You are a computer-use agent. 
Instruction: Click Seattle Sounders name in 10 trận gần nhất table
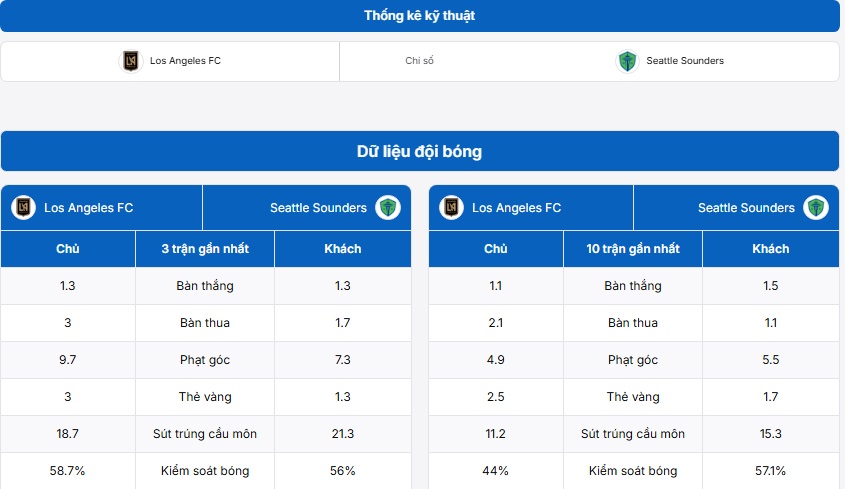click(746, 208)
